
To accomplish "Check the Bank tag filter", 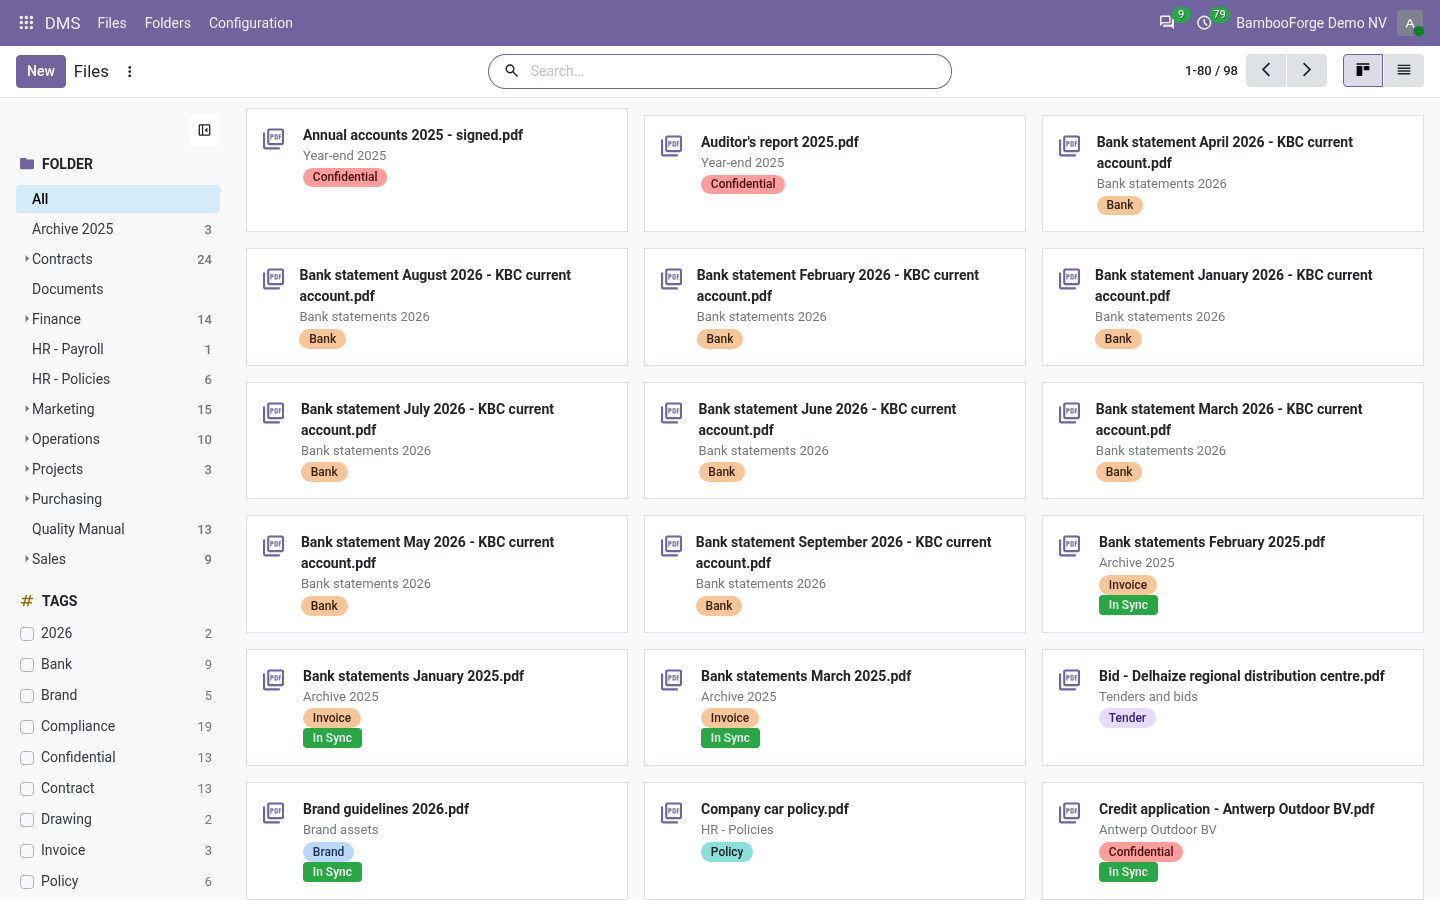I will [x=27, y=665].
